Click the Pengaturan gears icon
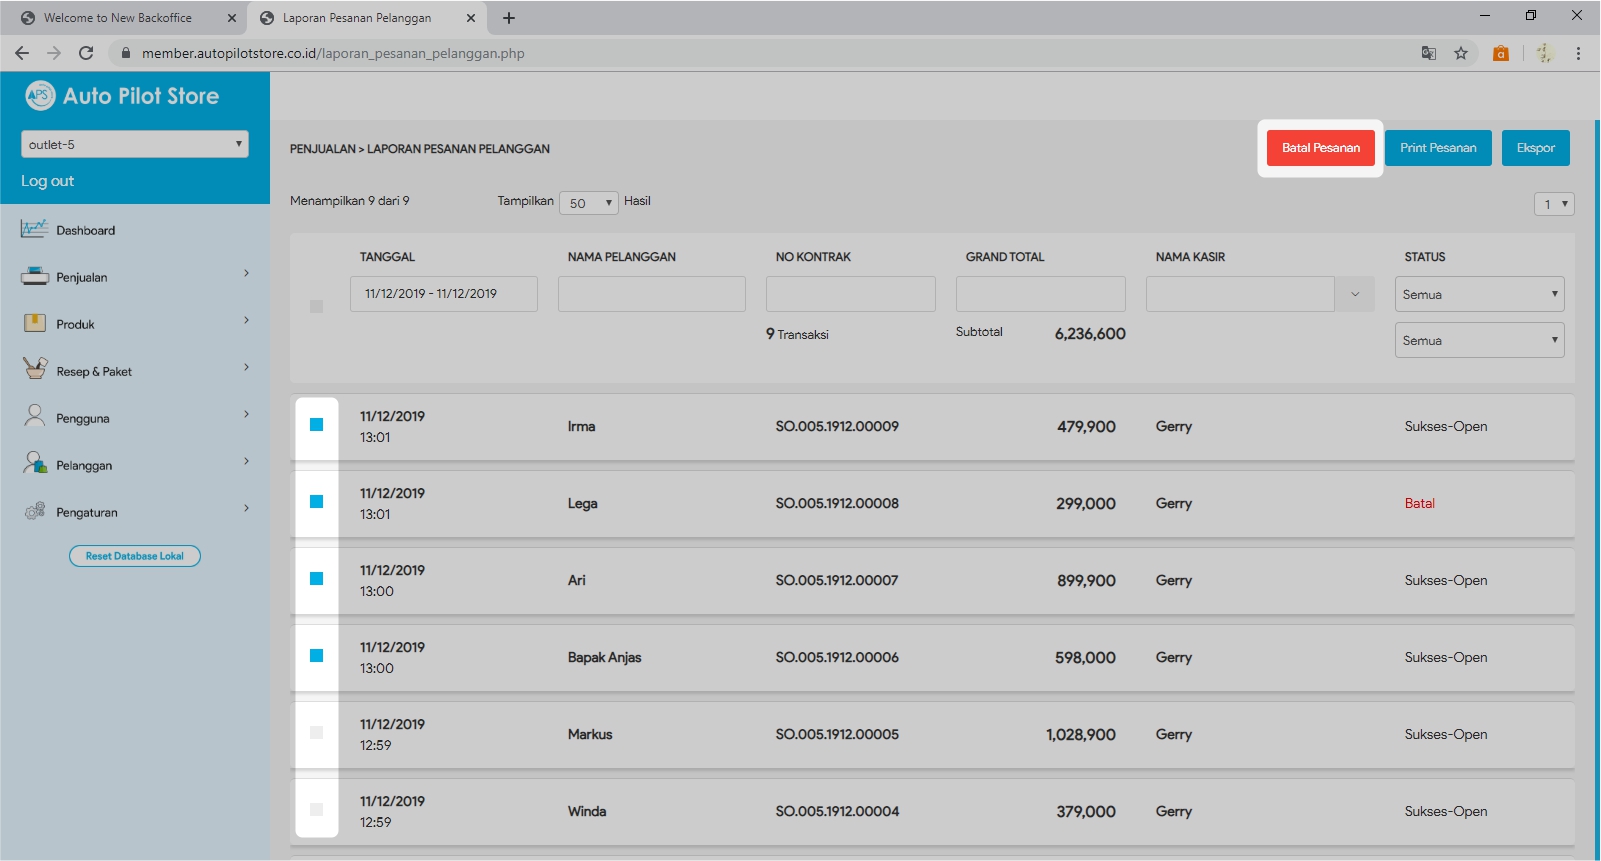The width and height of the screenshot is (1601, 861). 35,511
